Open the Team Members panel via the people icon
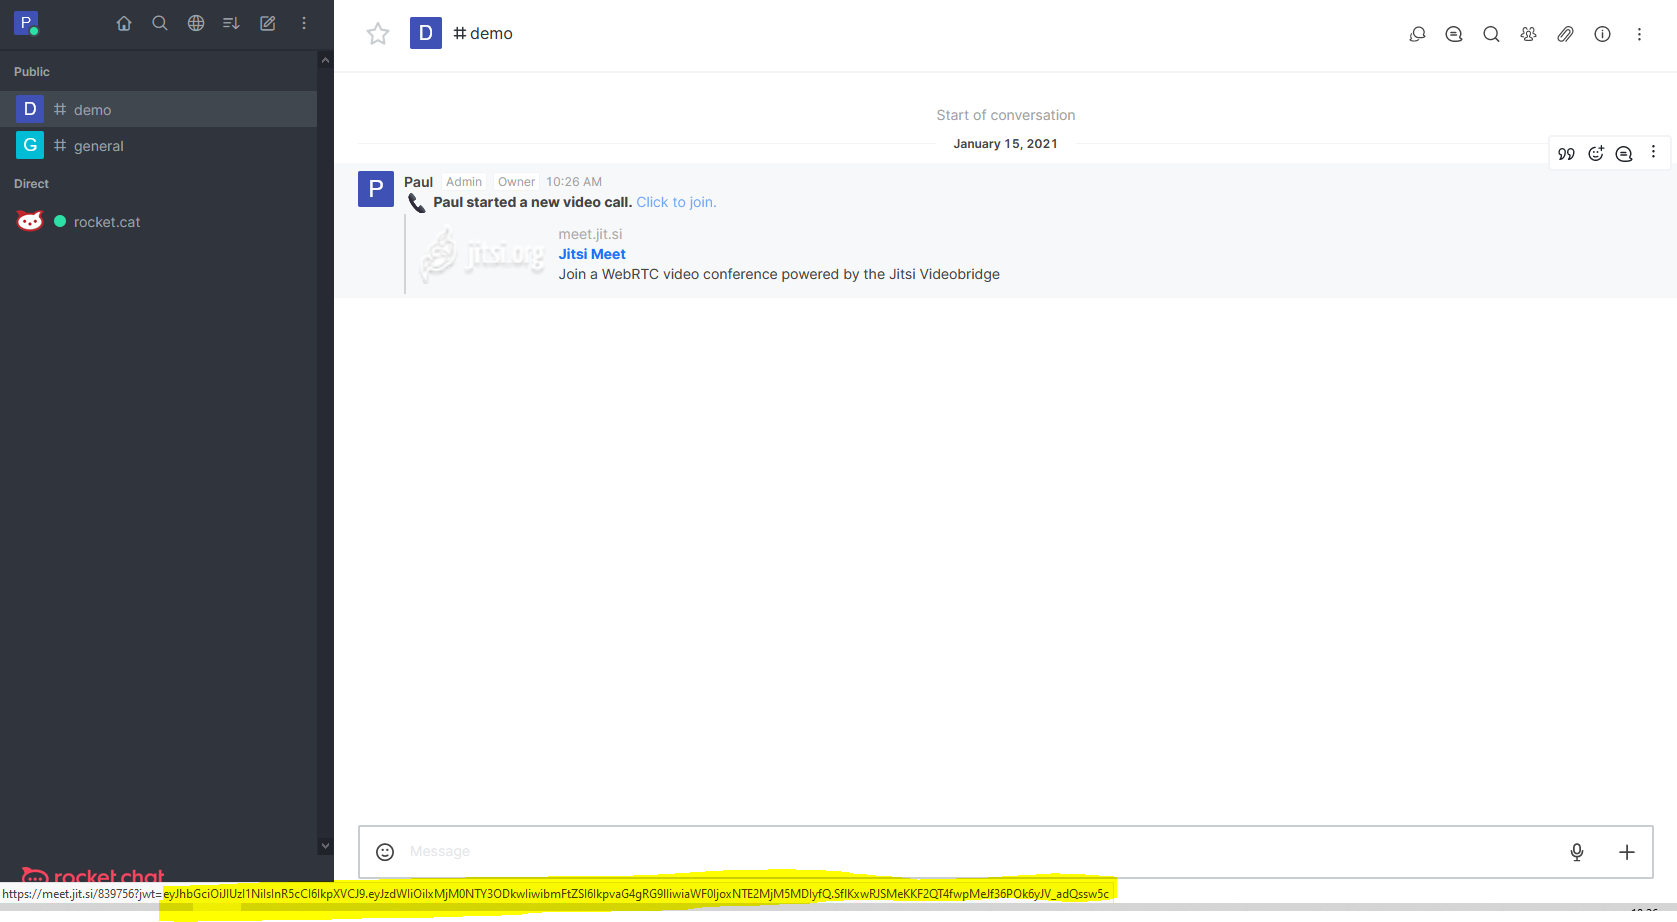The width and height of the screenshot is (1677, 922). coord(1528,33)
